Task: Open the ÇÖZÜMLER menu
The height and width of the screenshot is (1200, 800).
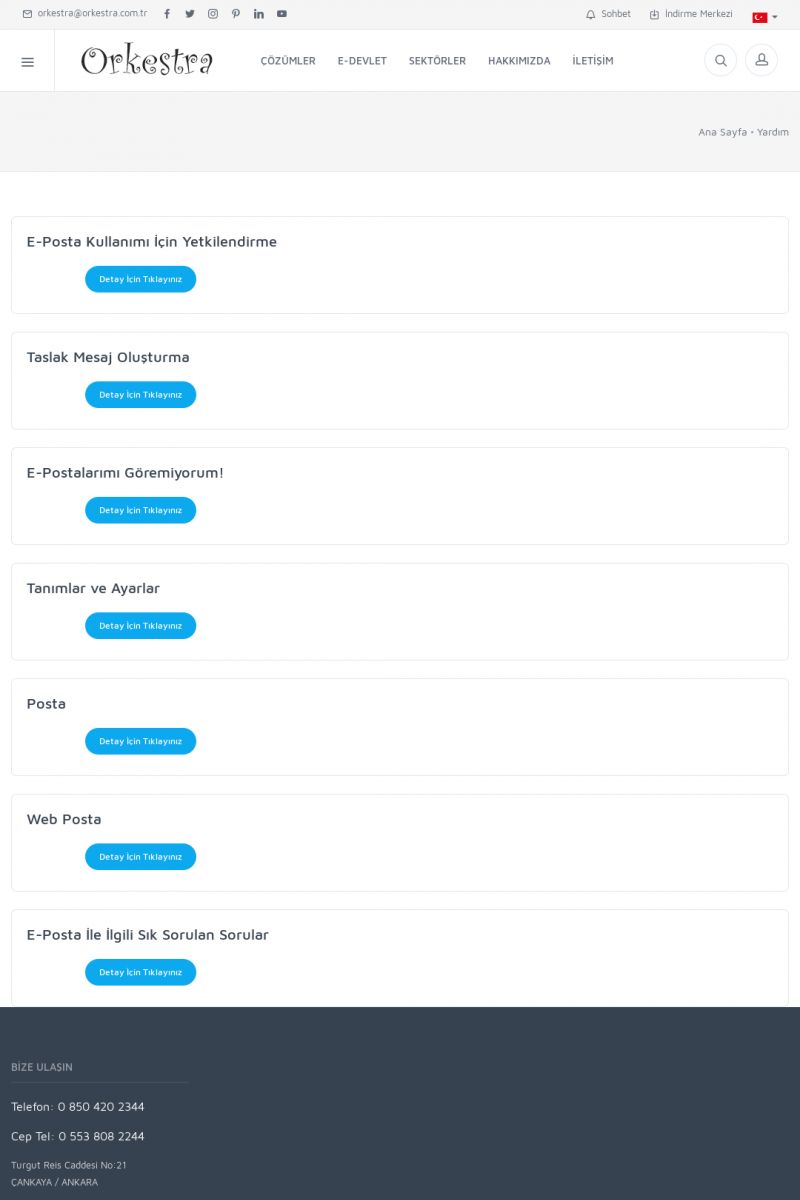Action: [288, 61]
